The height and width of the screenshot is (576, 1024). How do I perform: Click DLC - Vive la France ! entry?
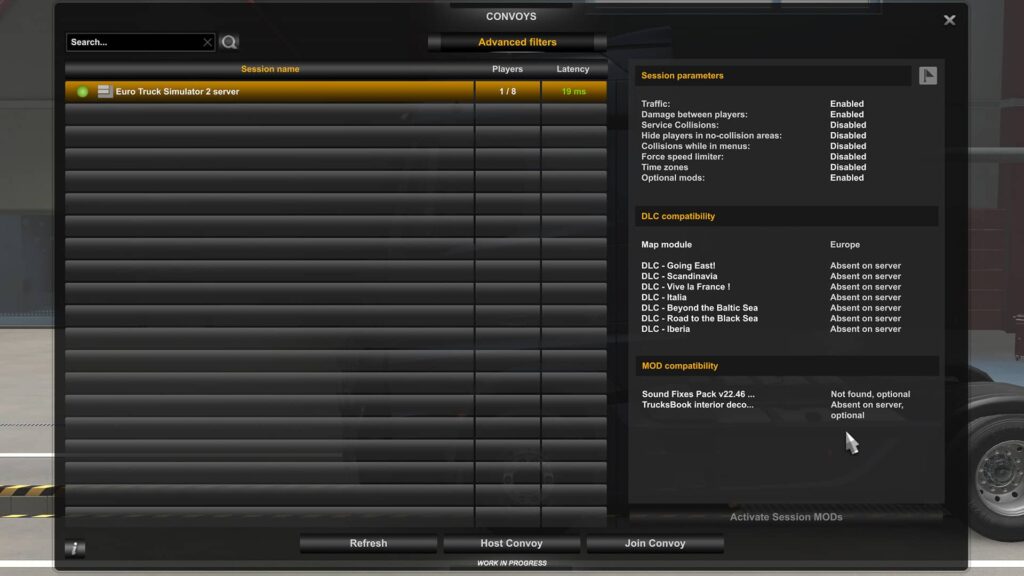coord(686,287)
